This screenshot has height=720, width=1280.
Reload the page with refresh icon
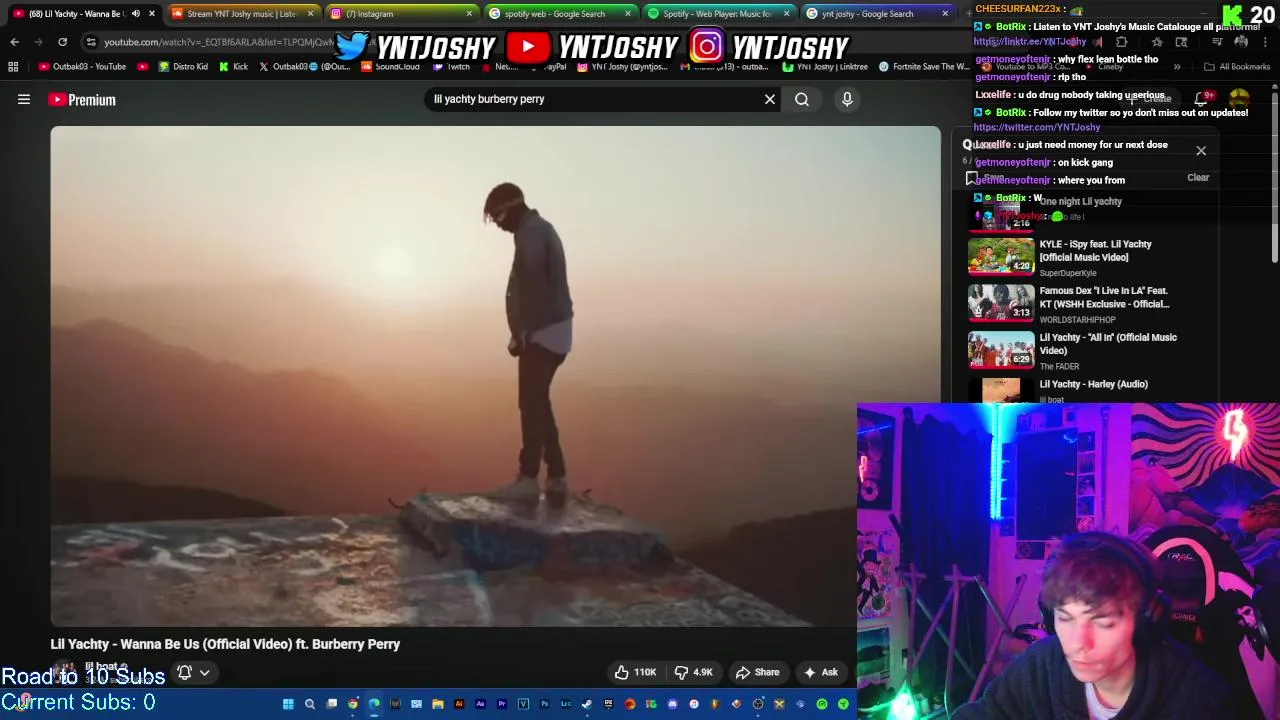[62, 42]
